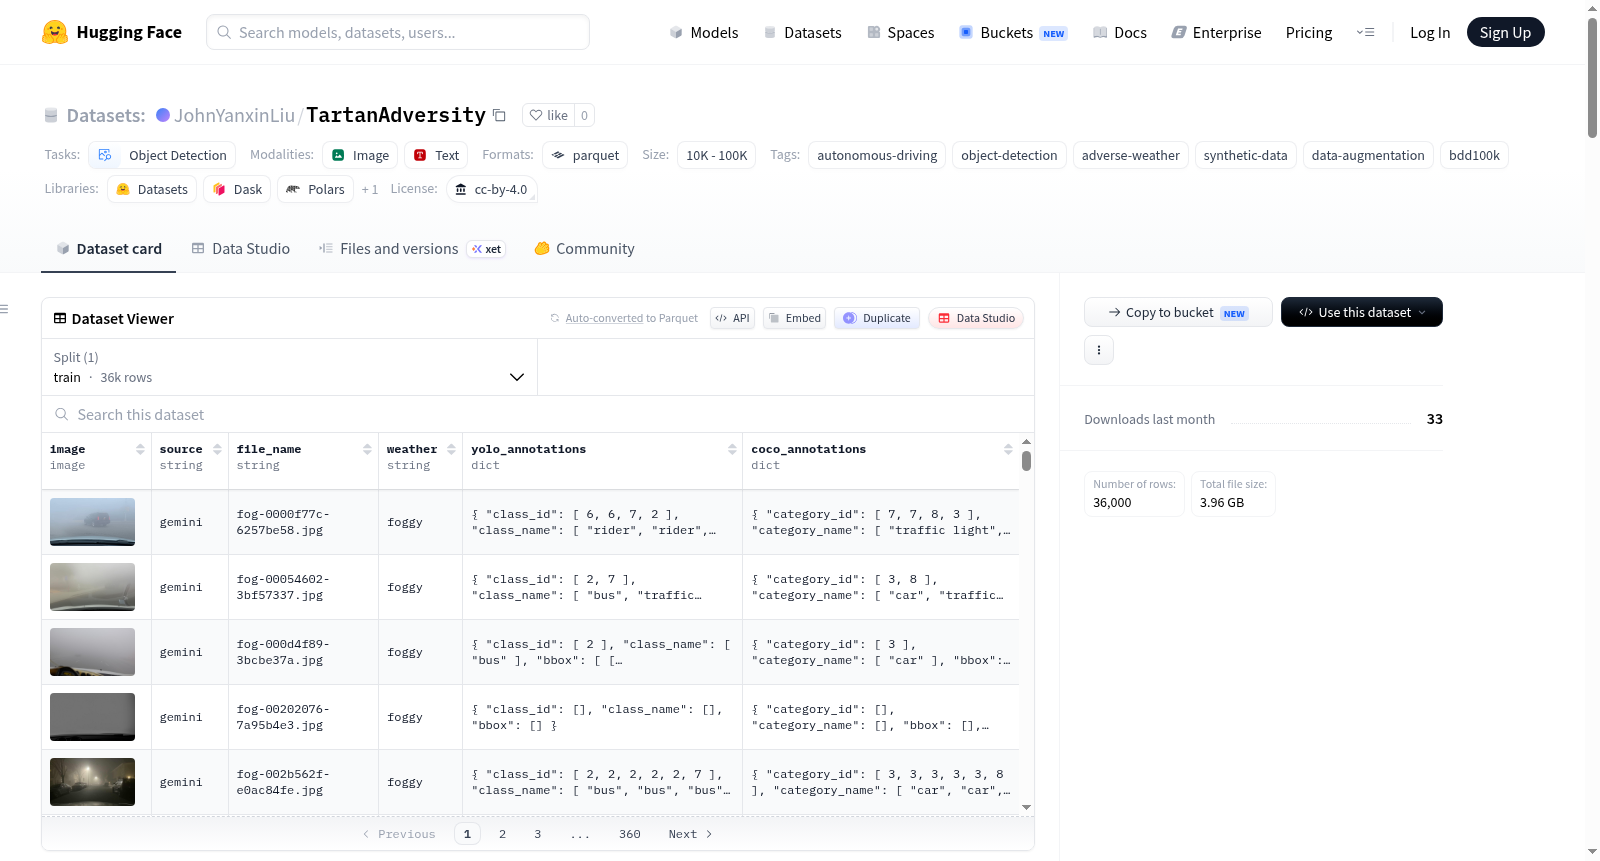Switch to the Dataset card tab

click(x=109, y=249)
